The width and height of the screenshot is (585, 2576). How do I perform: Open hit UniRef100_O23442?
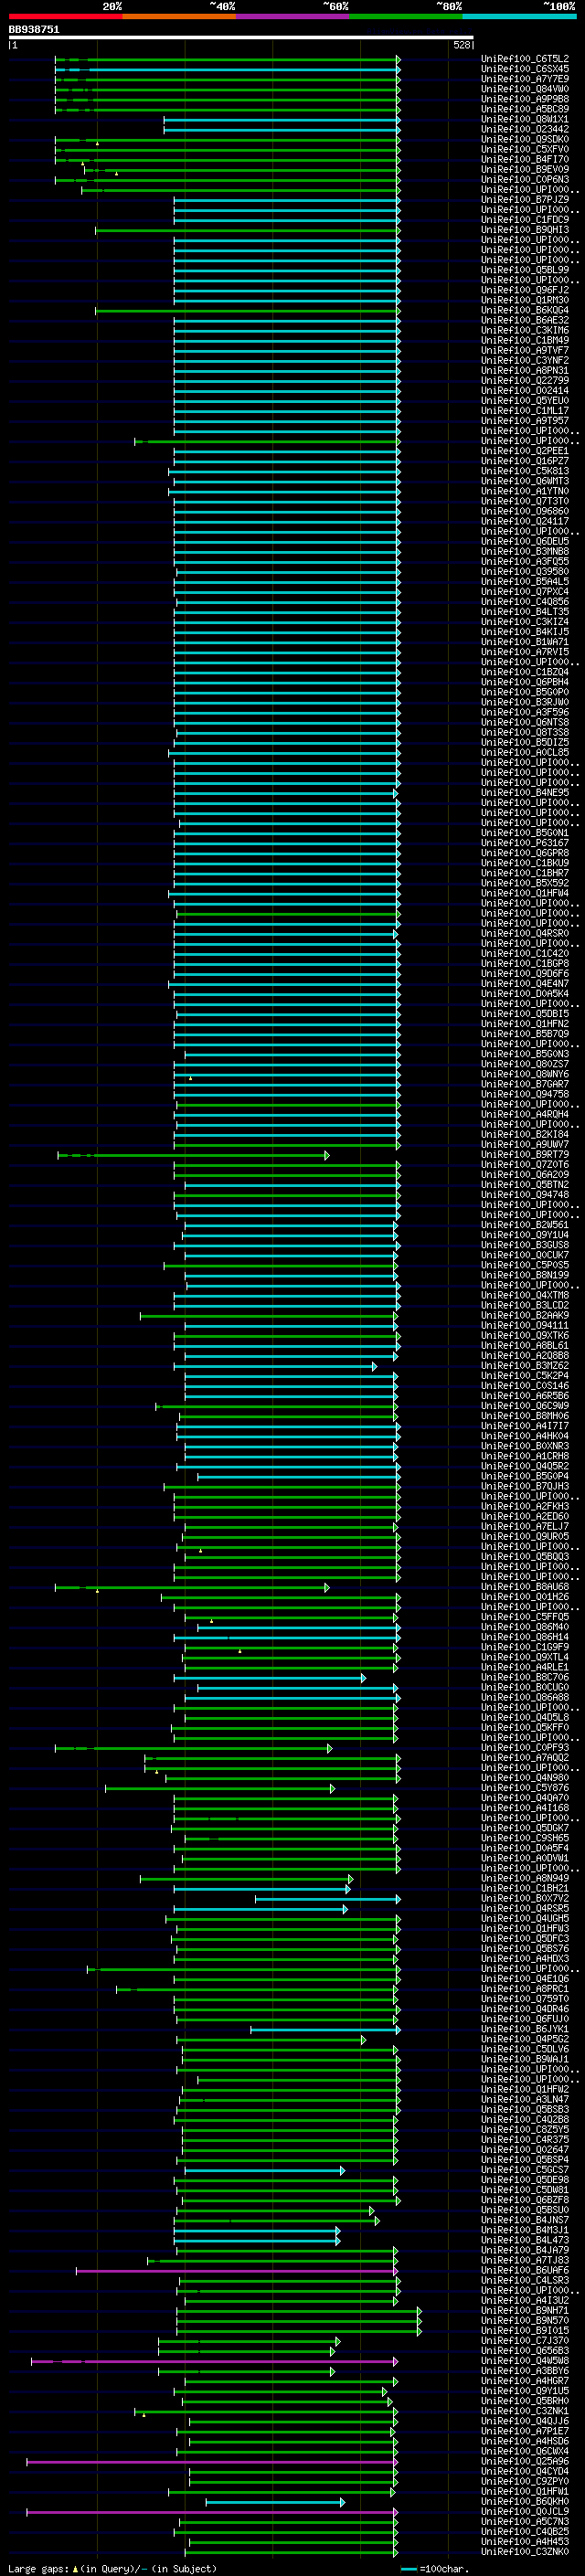click(525, 129)
